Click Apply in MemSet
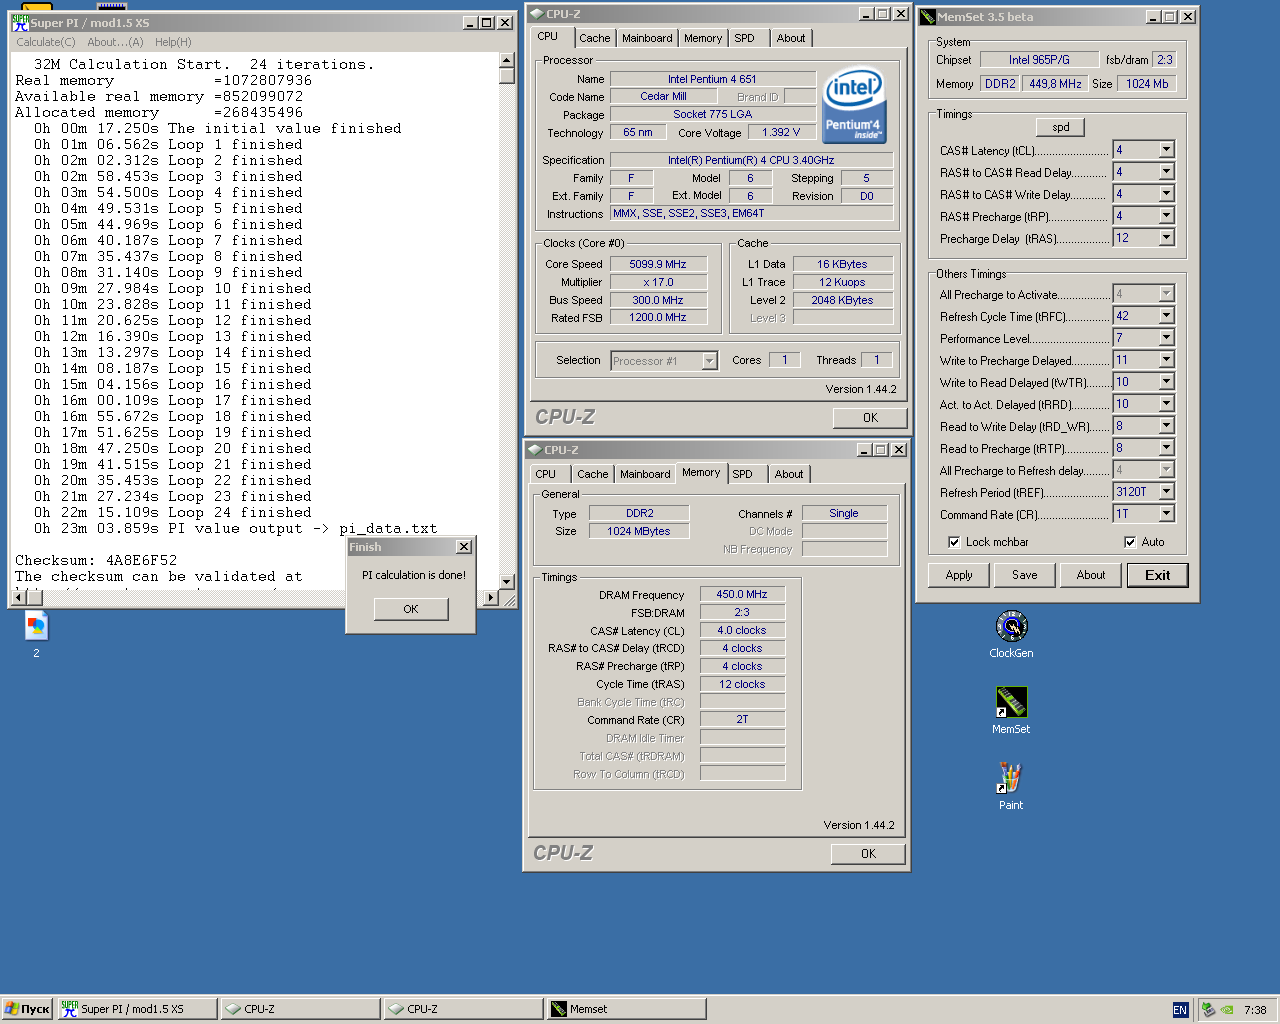Screen dimensions: 1280x1024 959,575
